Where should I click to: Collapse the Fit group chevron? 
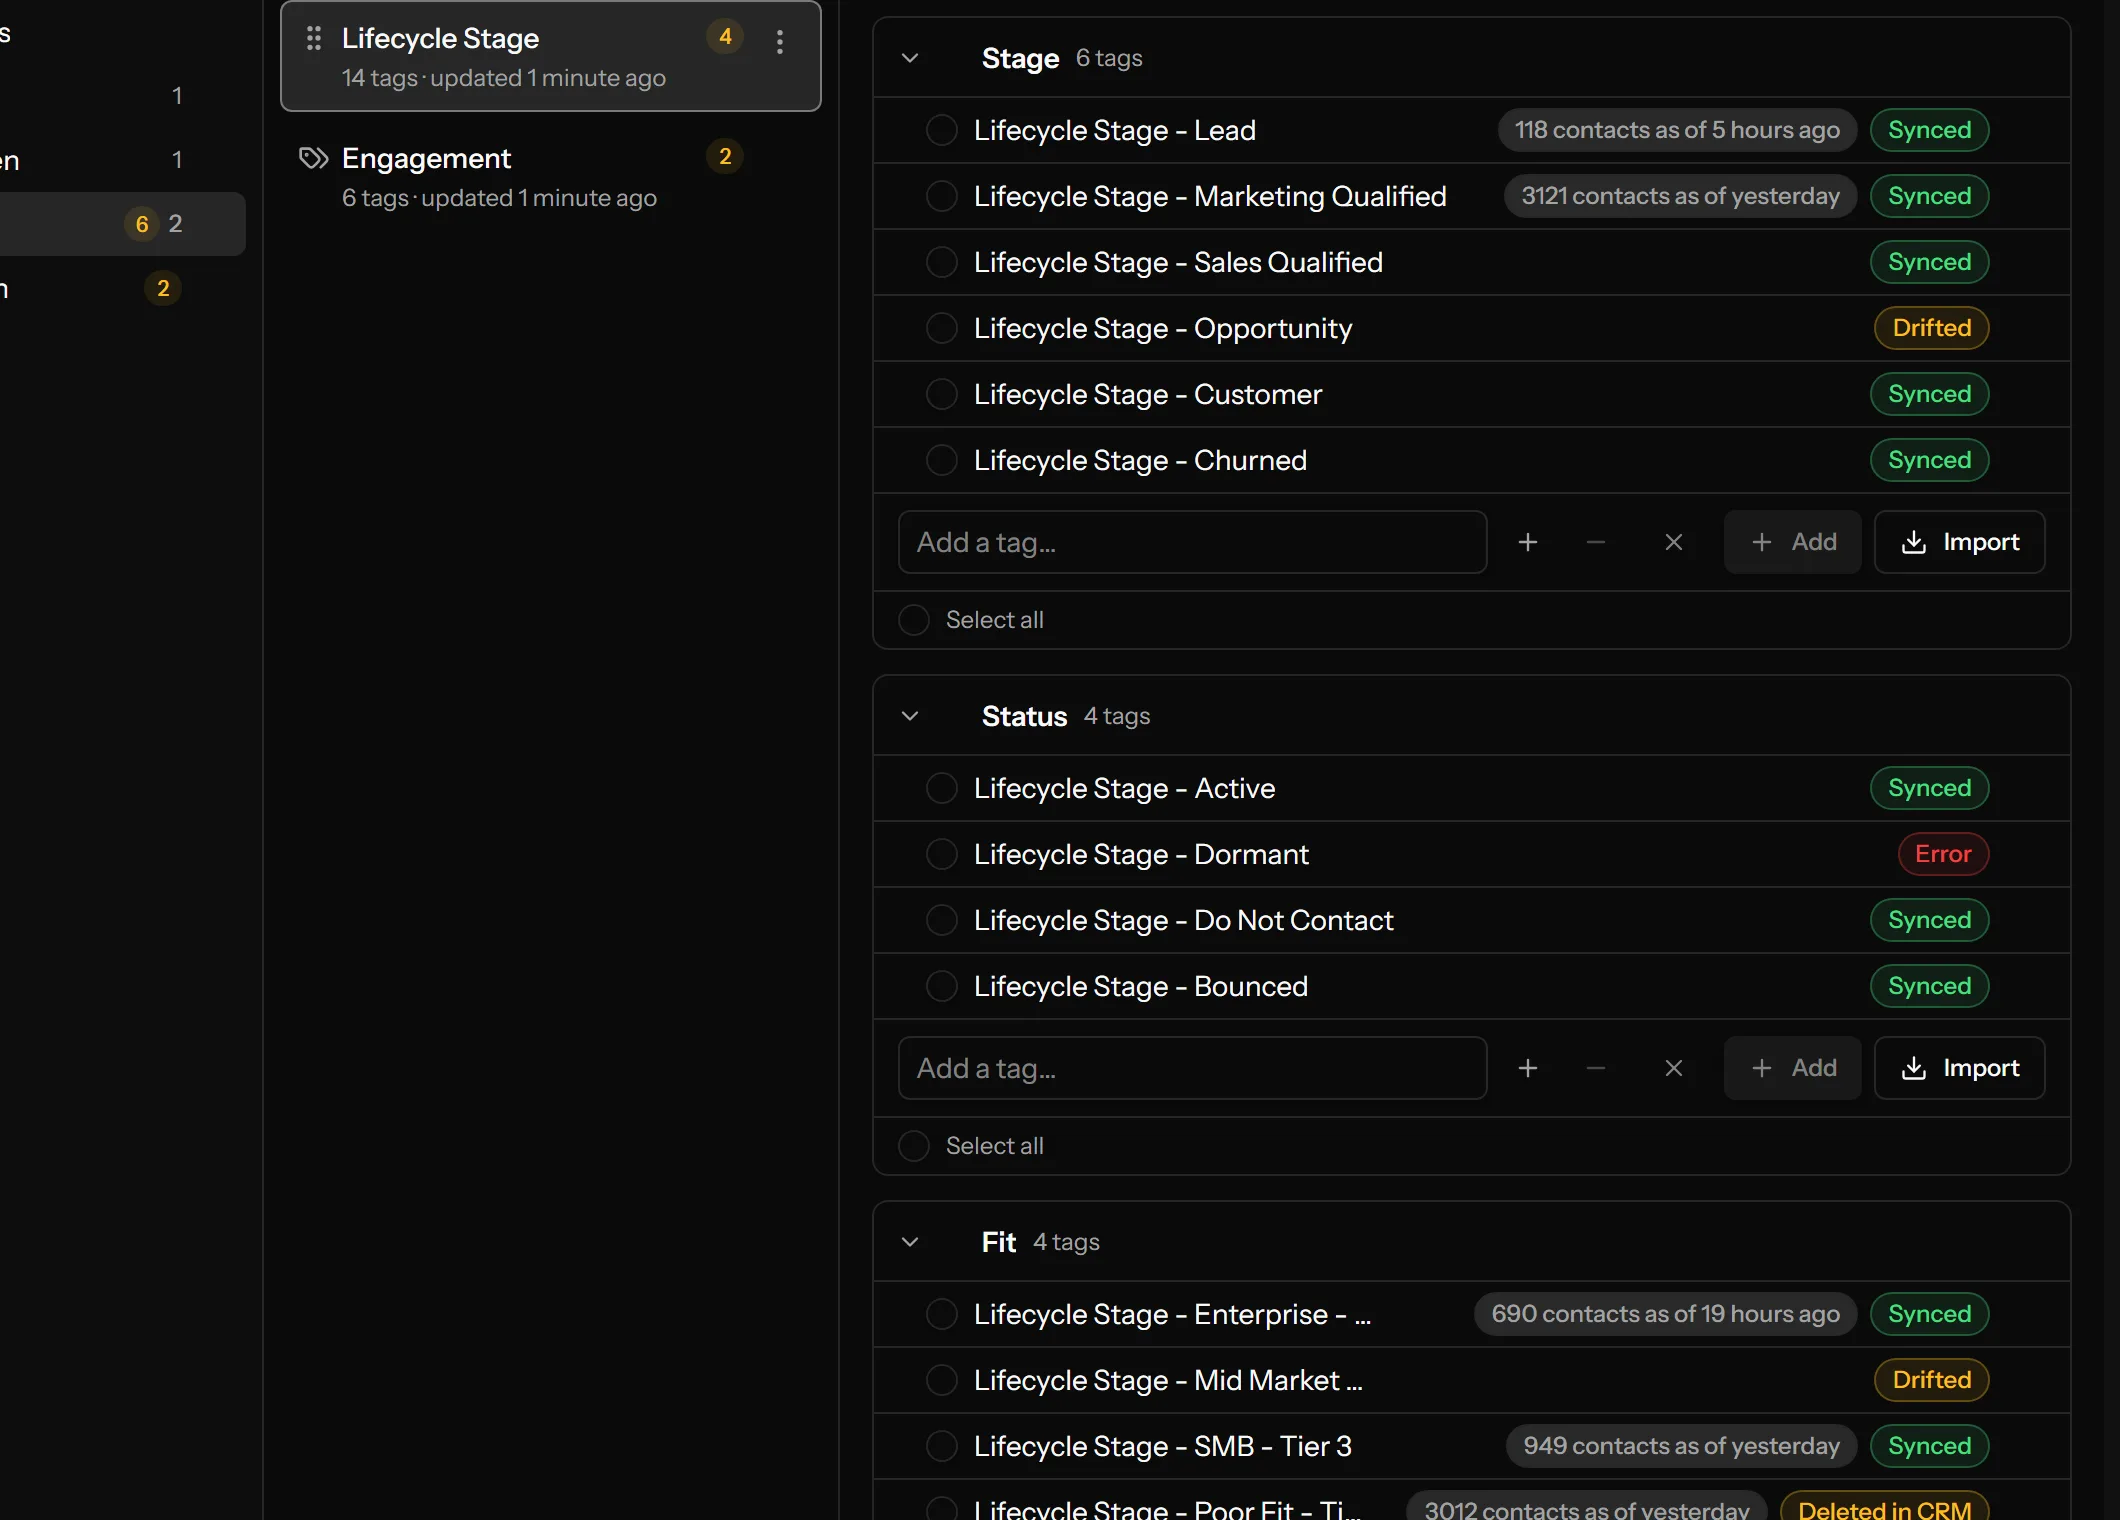910,1242
